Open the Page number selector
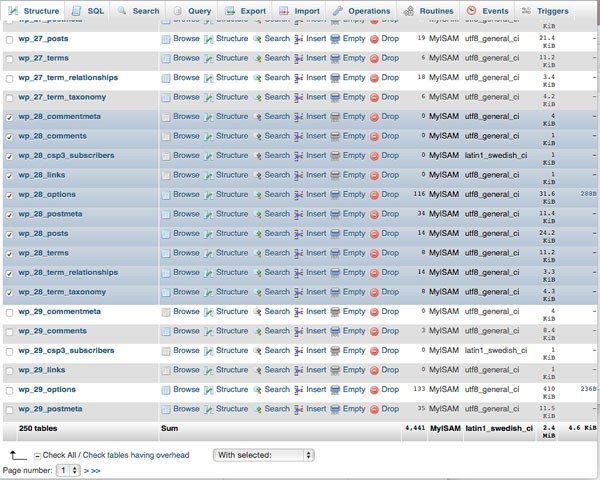The width and height of the screenshot is (600, 480). pyautogui.click(x=68, y=470)
